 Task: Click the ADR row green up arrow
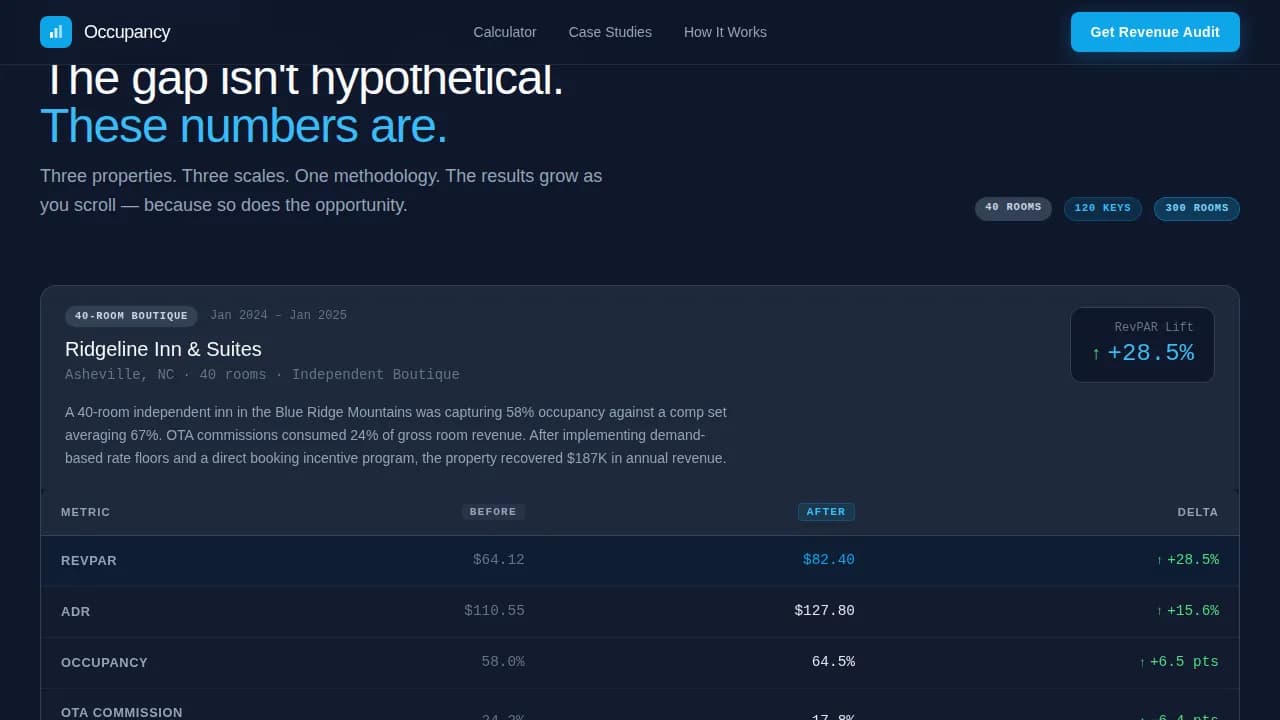[x=1159, y=612]
